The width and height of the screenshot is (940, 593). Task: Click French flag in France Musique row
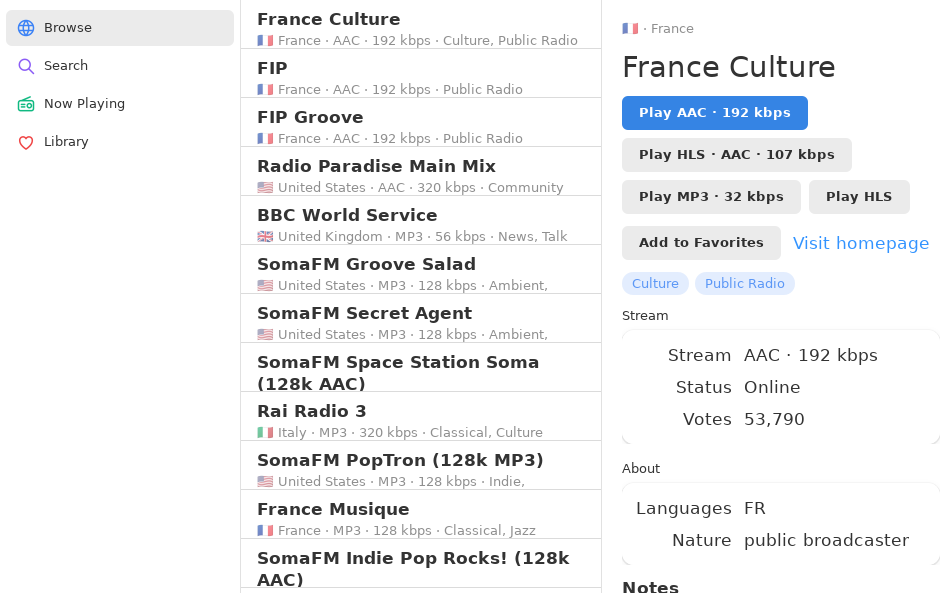click(x=265, y=531)
